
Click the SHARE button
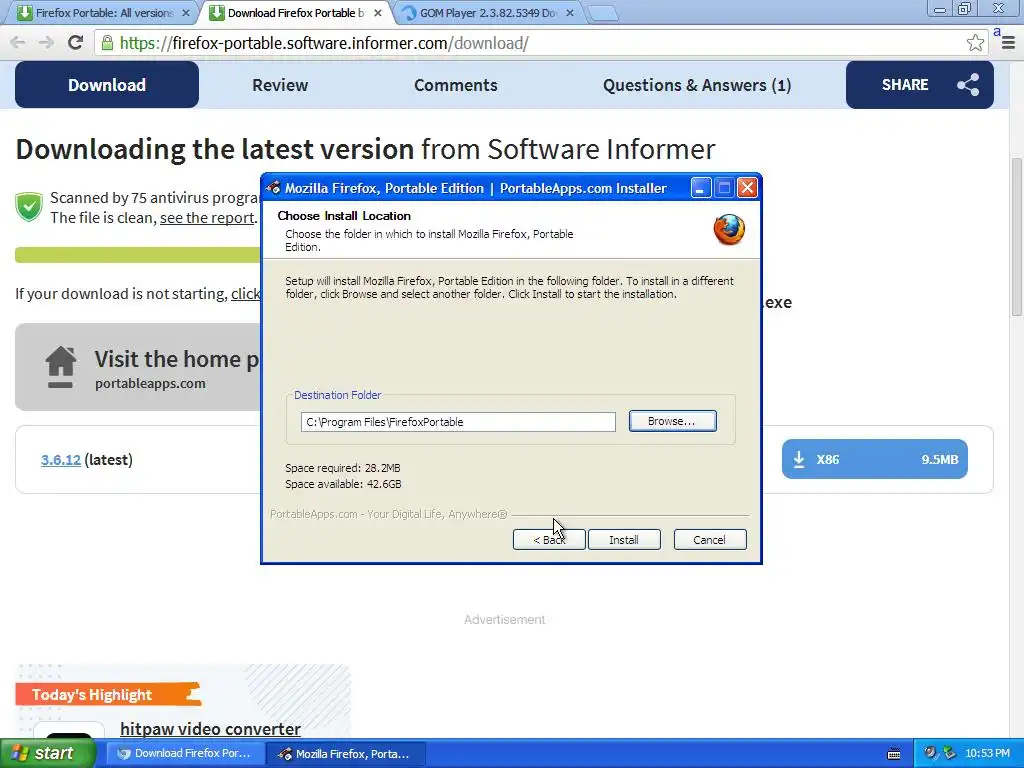point(920,85)
